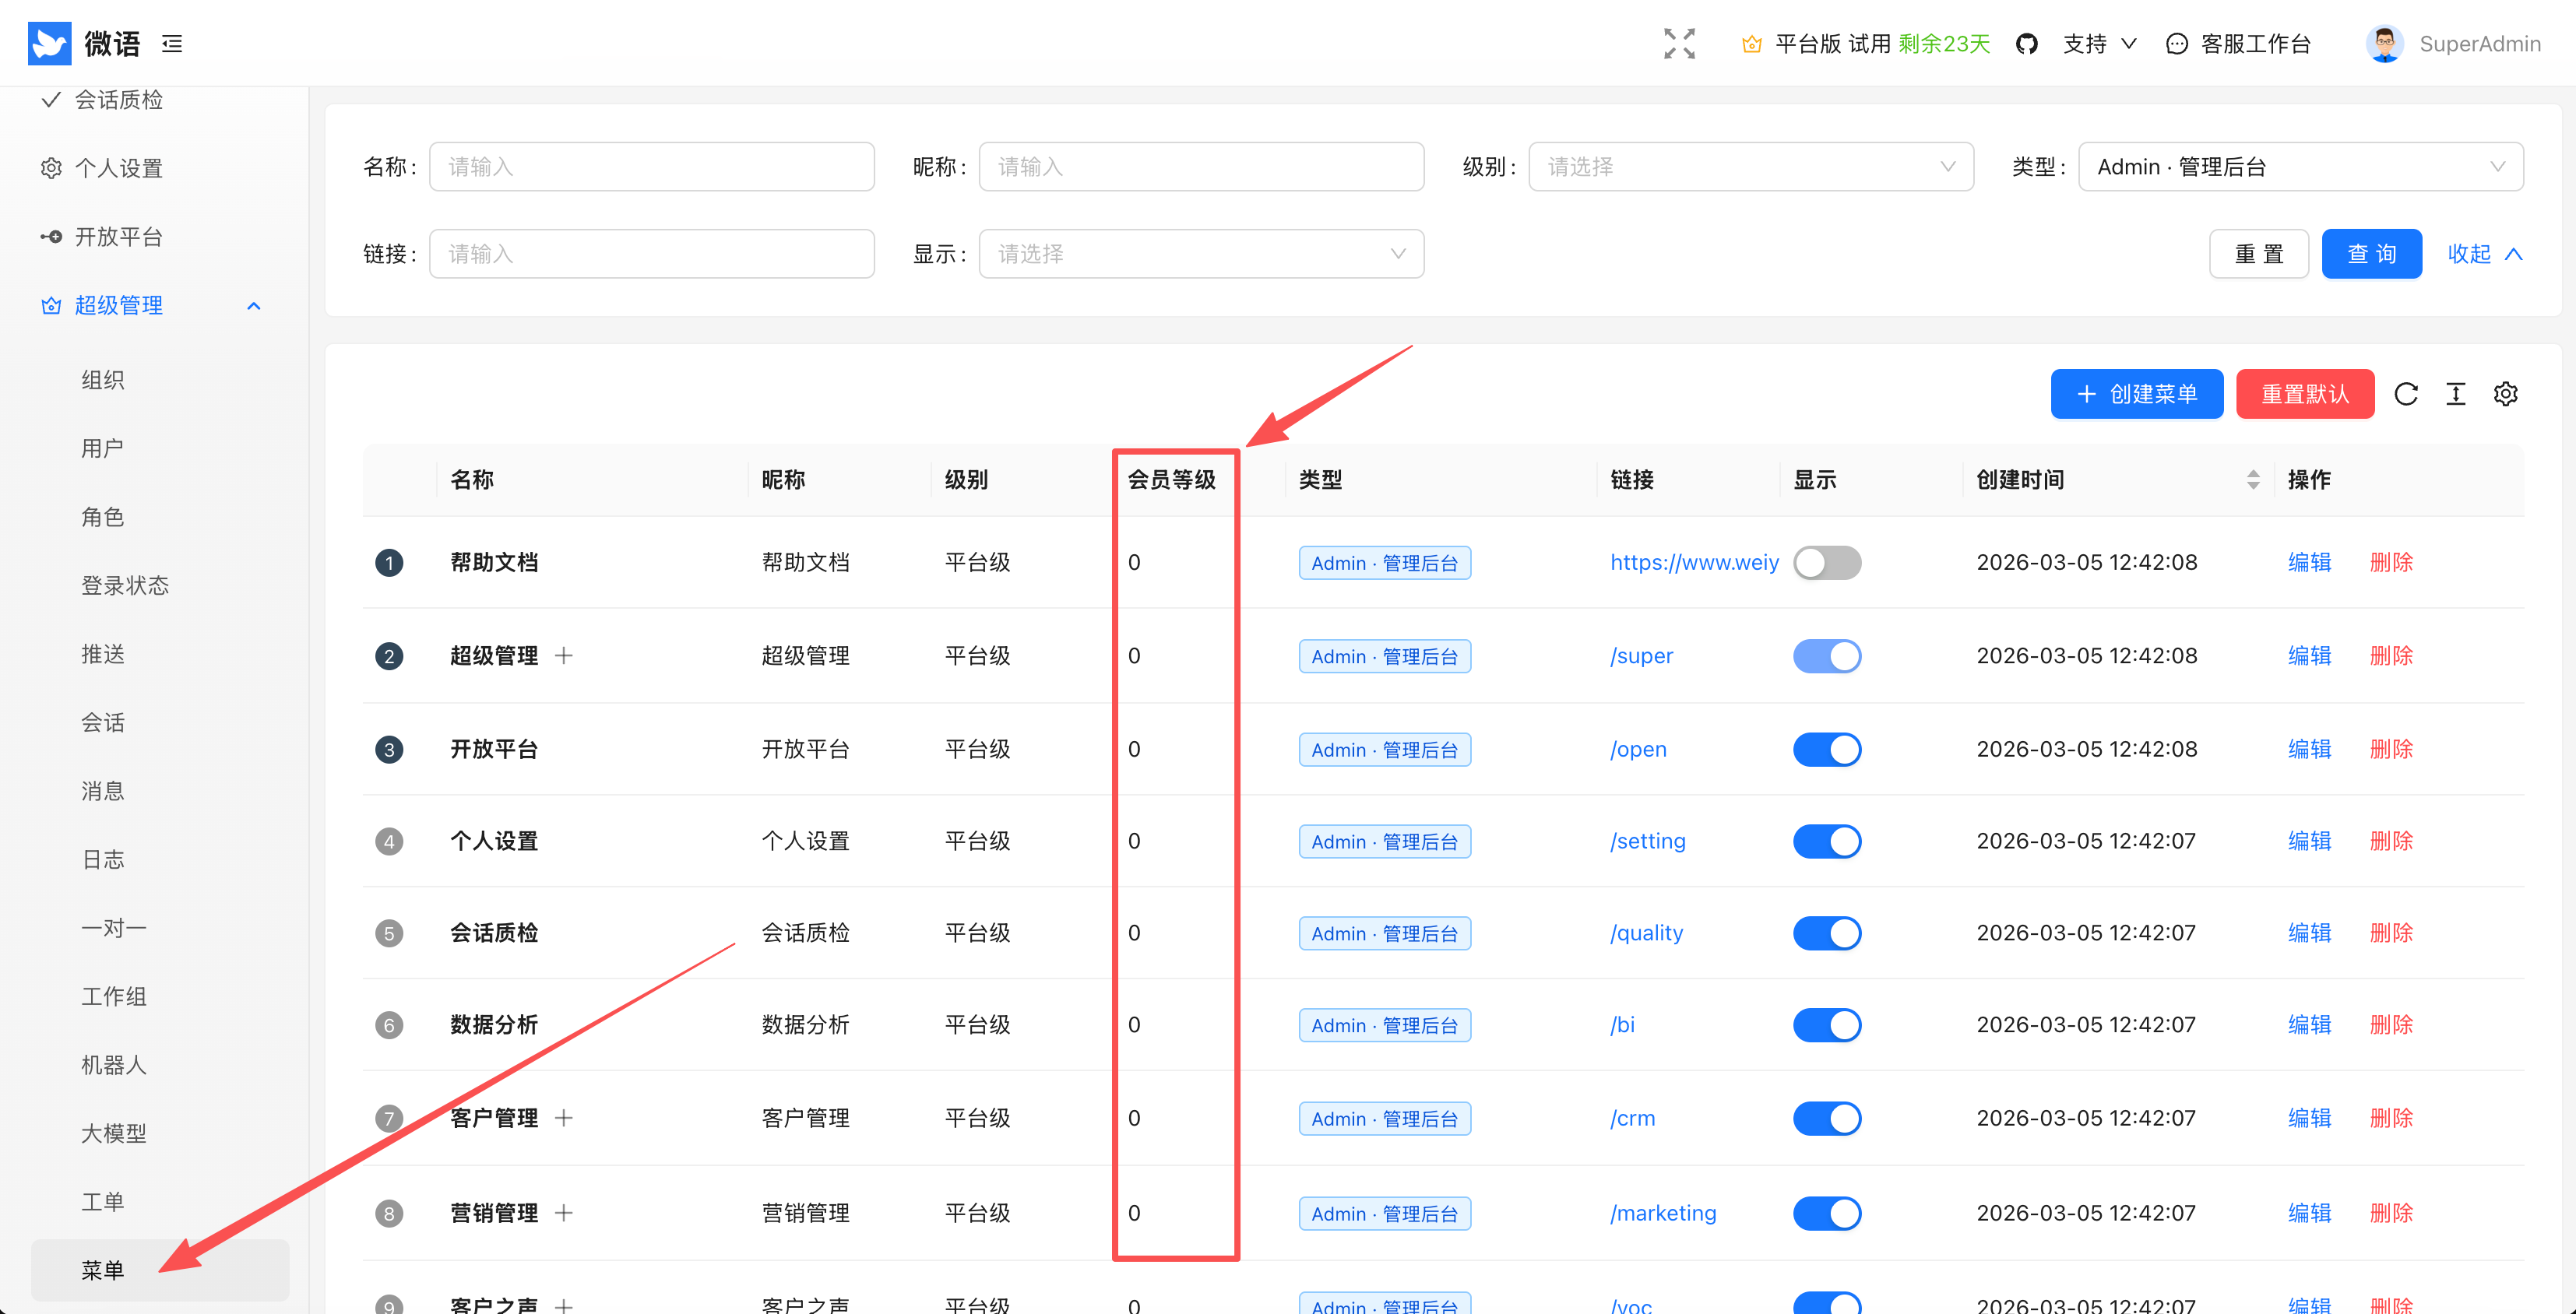Open the 客服工作台 chat icon
This screenshot has height=1314, width=2576.
2176,44
